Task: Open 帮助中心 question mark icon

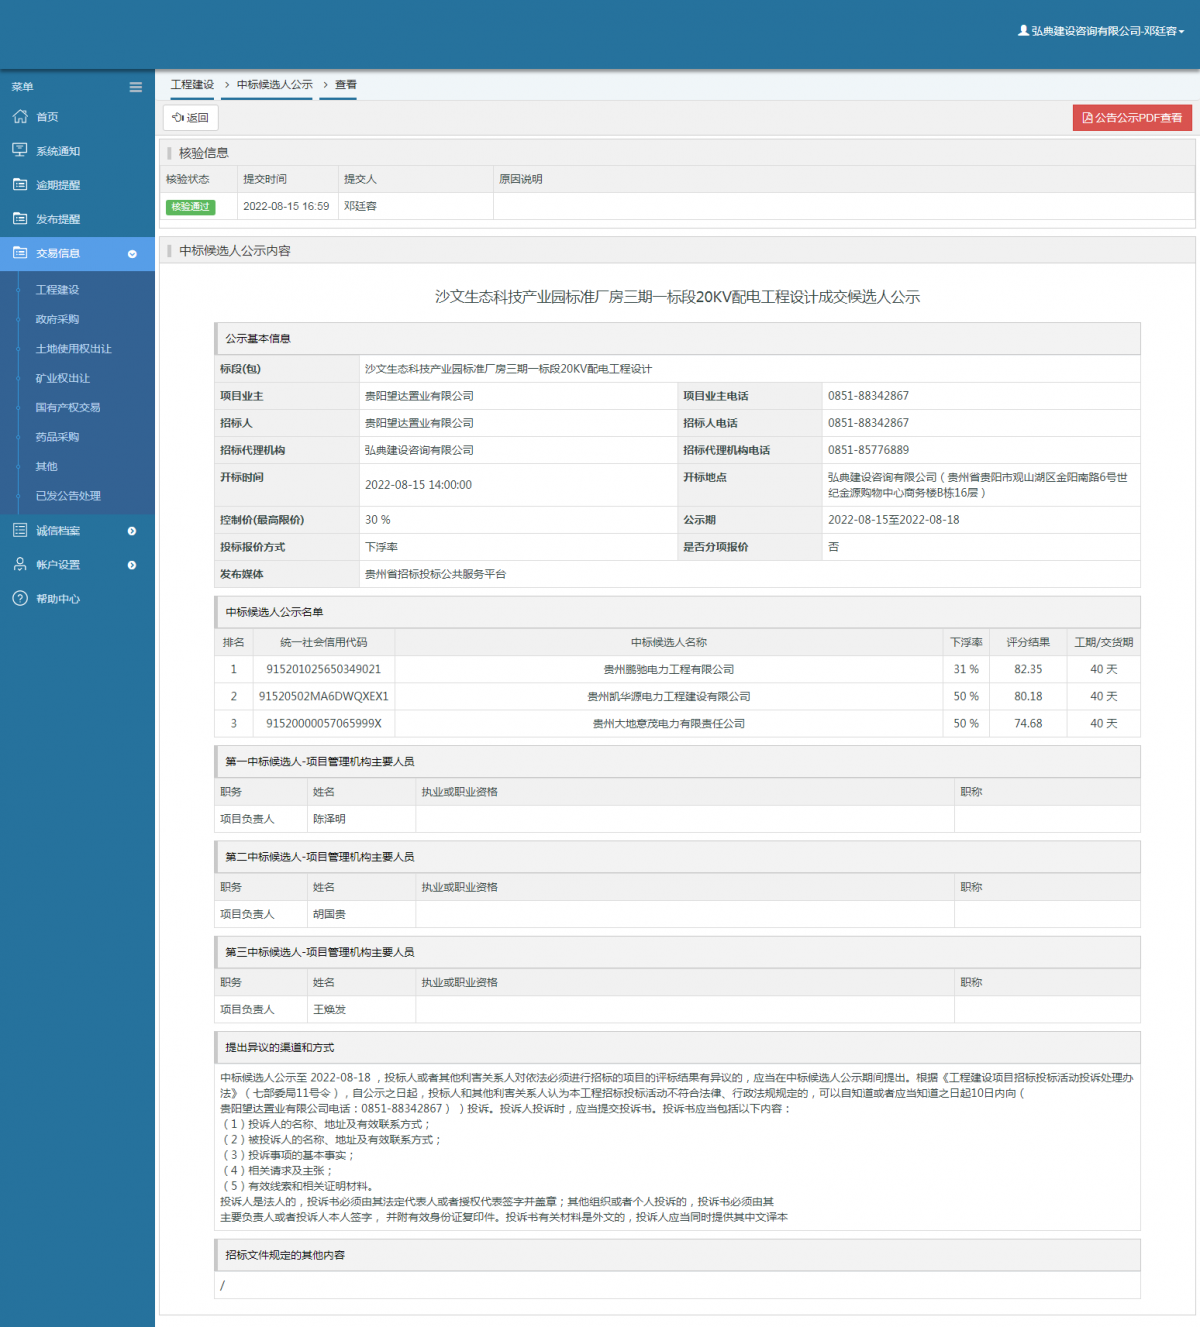Action: point(20,598)
